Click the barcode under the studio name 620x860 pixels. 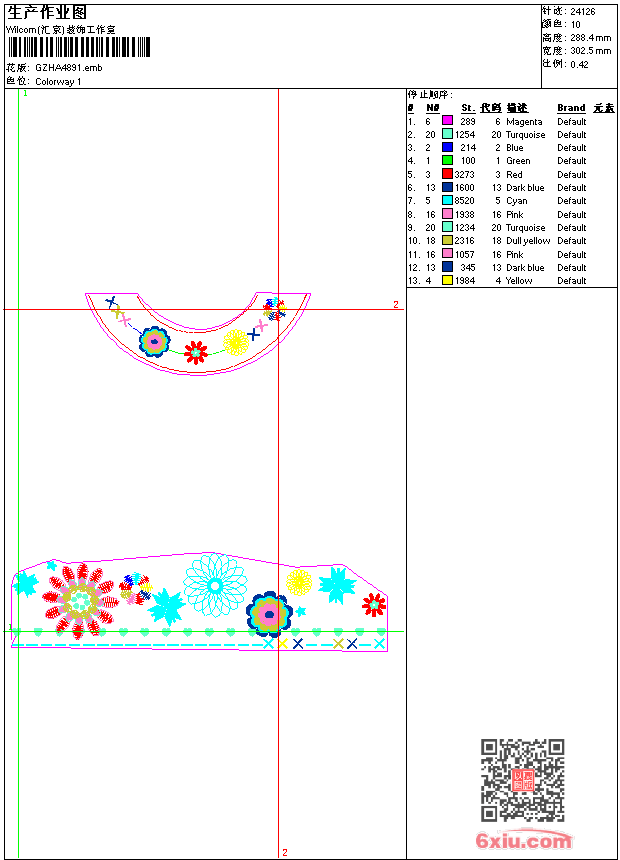[x=79, y=47]
